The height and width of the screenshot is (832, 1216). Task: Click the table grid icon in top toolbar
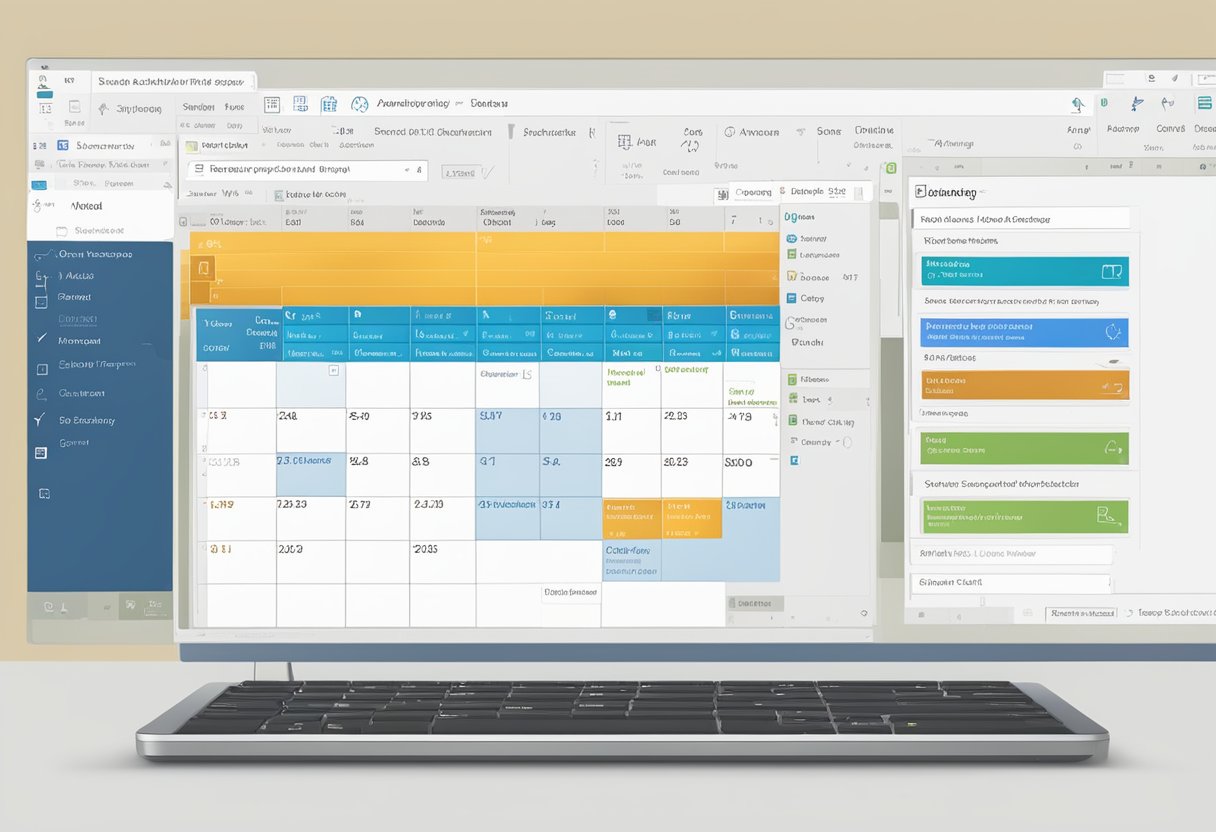(x=271, y=104)
